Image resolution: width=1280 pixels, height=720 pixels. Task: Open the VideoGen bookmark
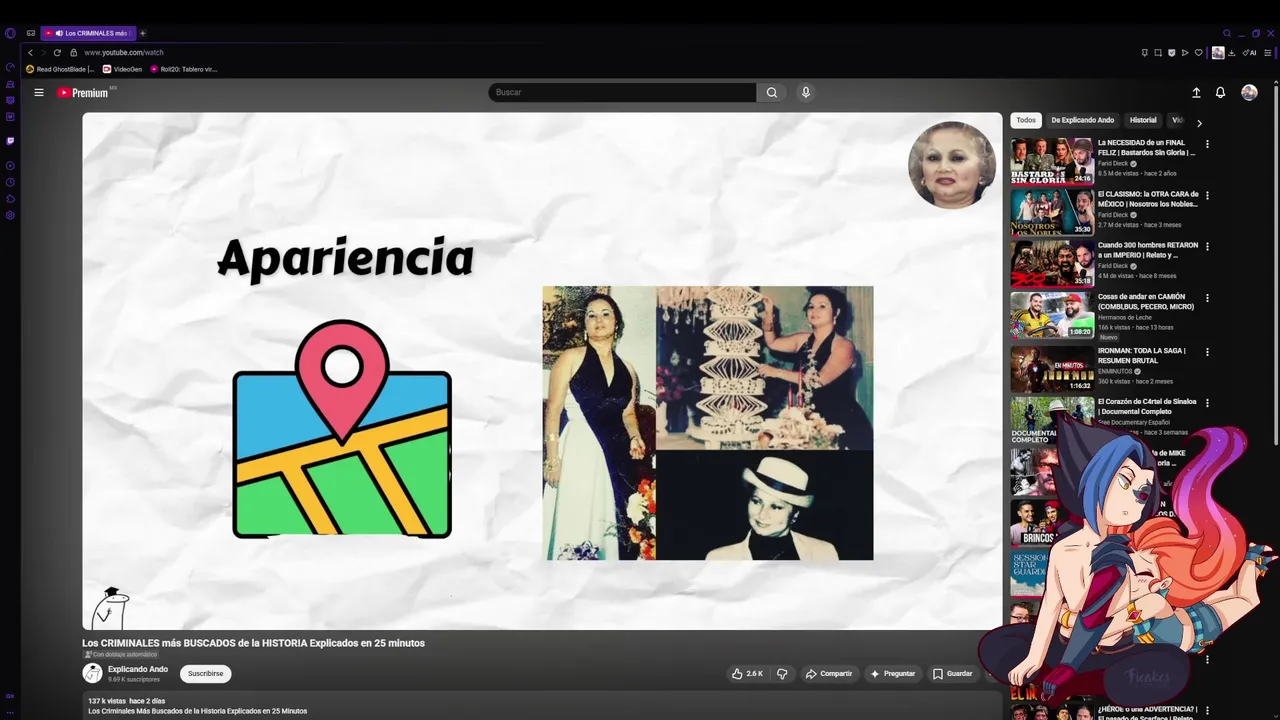[122, 69]
